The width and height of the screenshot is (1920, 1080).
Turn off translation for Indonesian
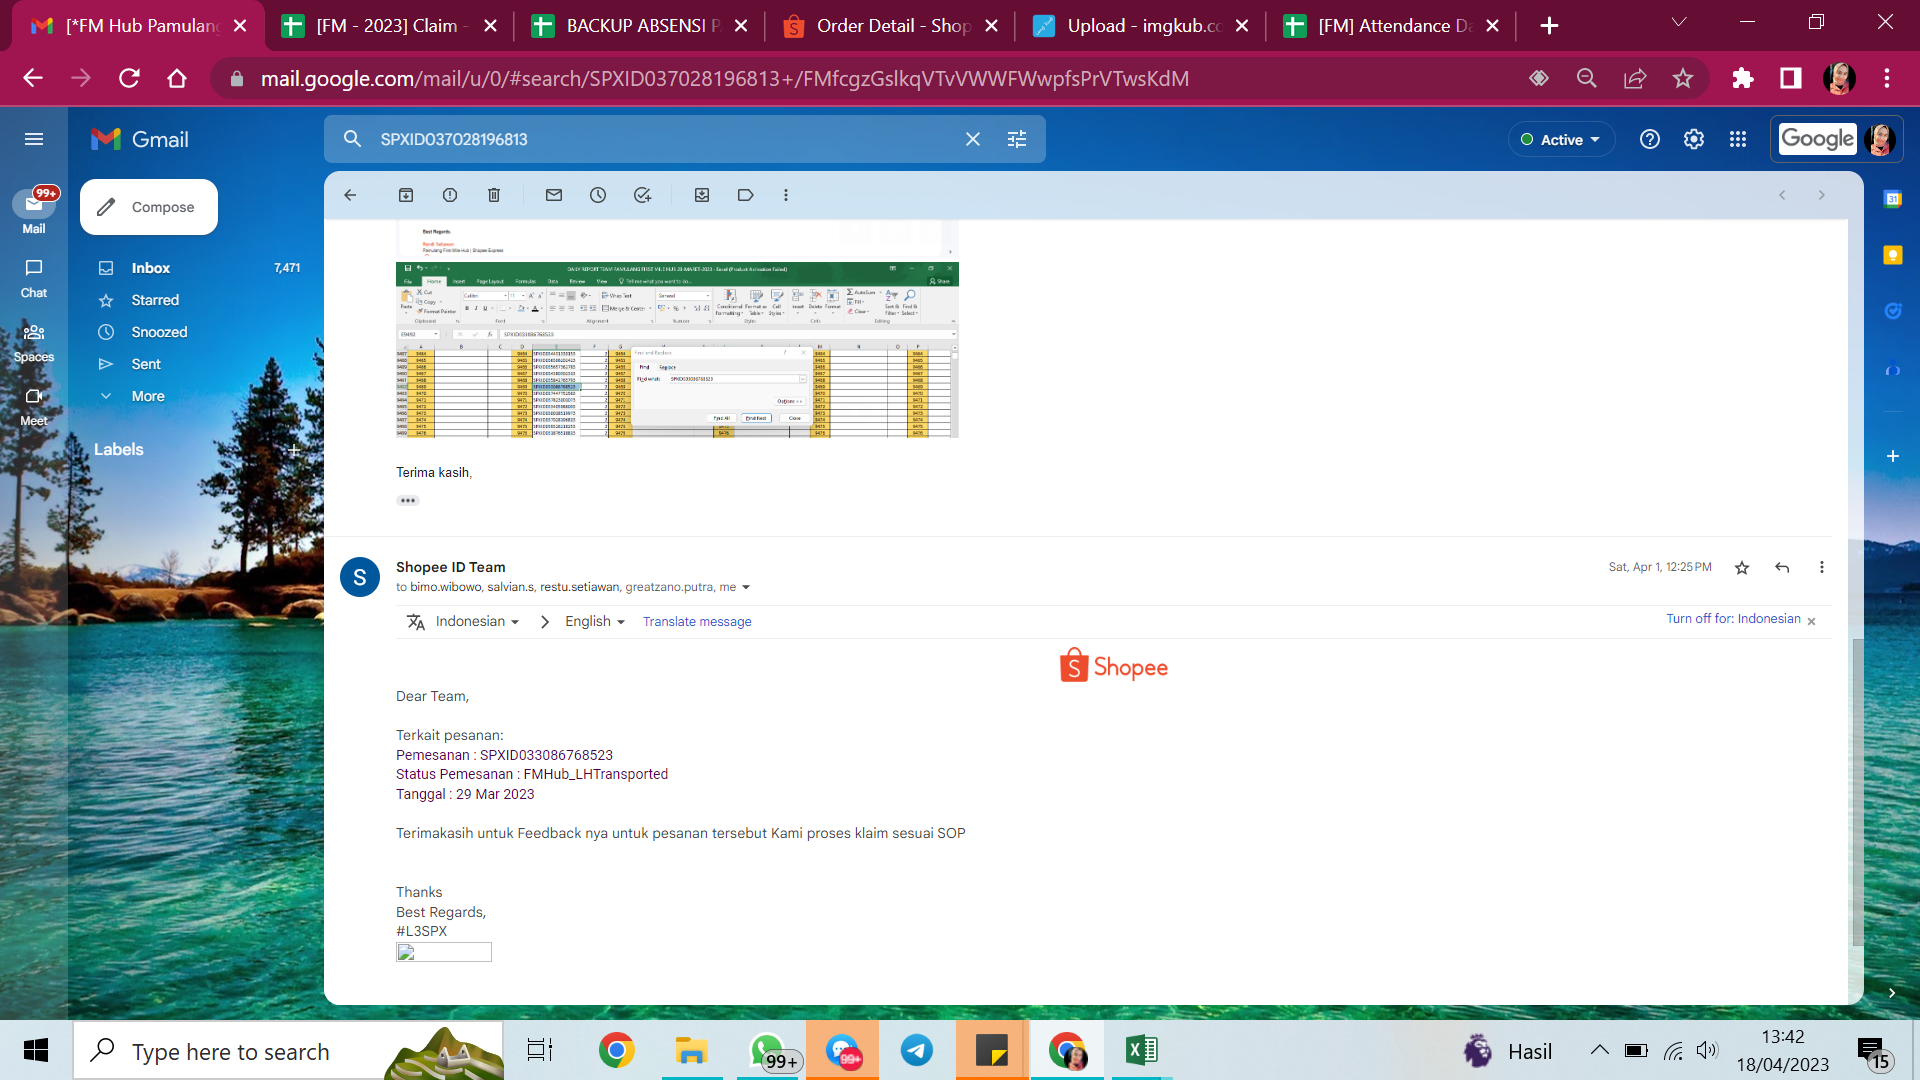[x=1733, y=619]
